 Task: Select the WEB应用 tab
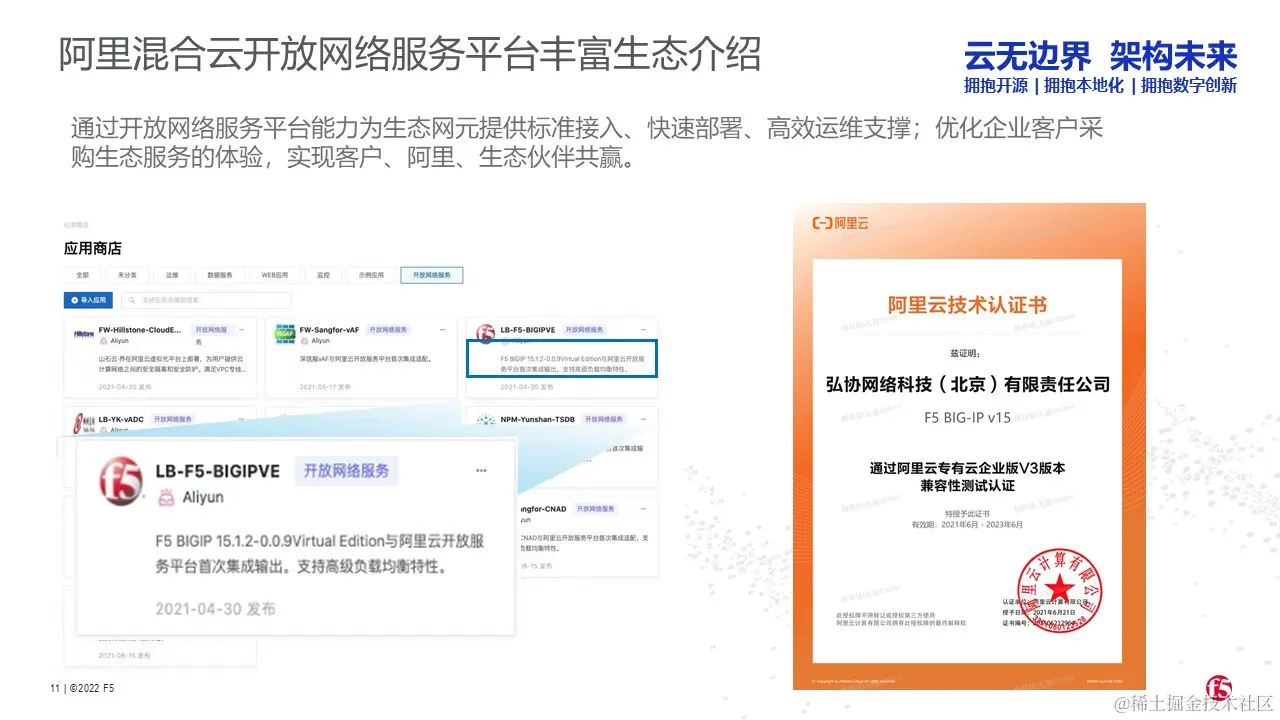[275, 275]
